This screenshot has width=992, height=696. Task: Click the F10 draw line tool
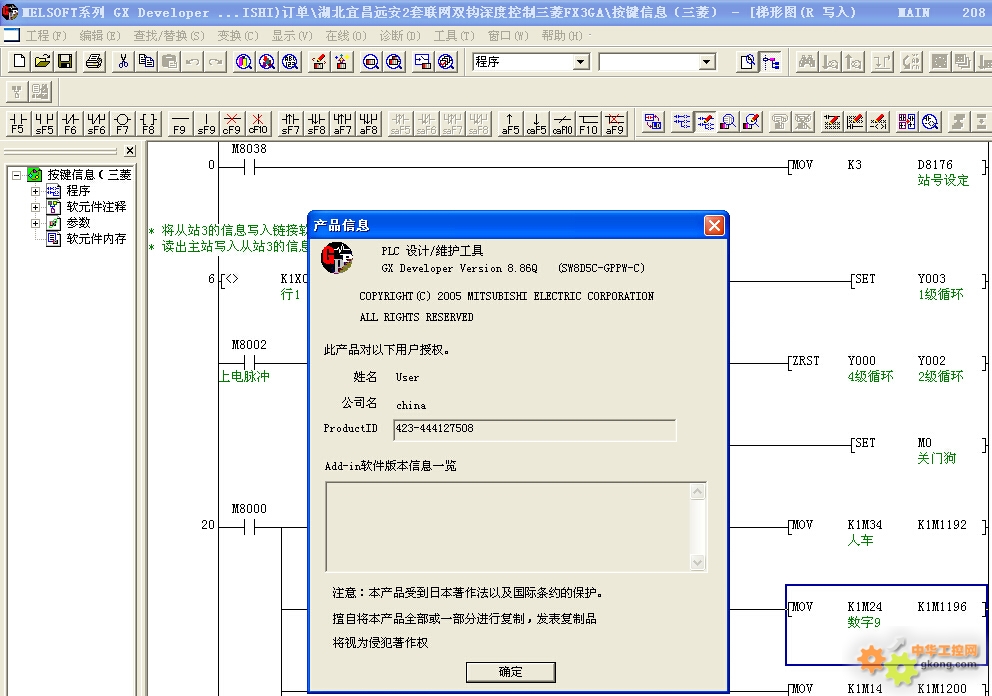pos(588,123)
